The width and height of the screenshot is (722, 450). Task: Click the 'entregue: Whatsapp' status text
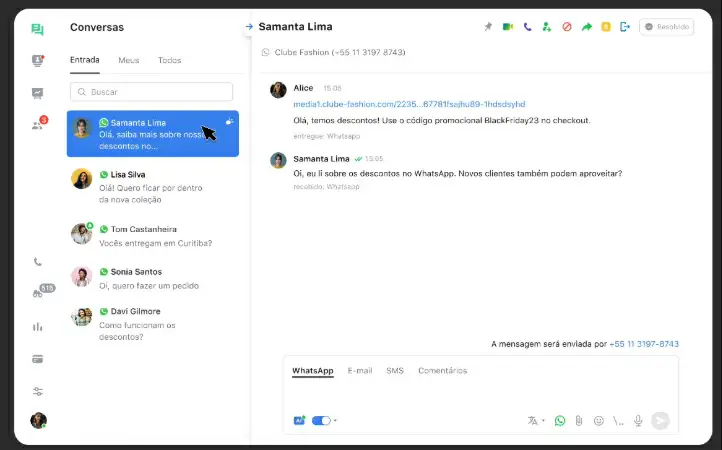(327, 136)
